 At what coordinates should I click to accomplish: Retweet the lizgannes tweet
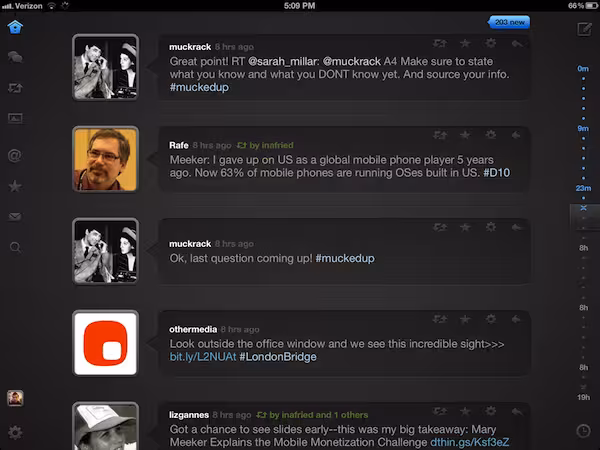coord(440,411)
